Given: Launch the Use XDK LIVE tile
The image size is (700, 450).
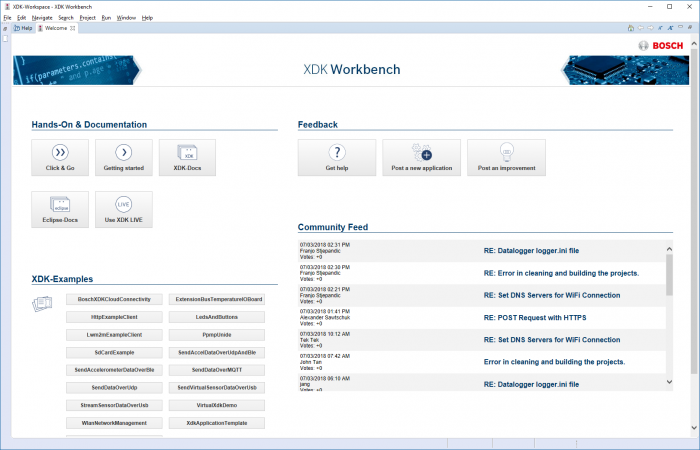Looking at the screenshot, I should click(x=124, y=209).
